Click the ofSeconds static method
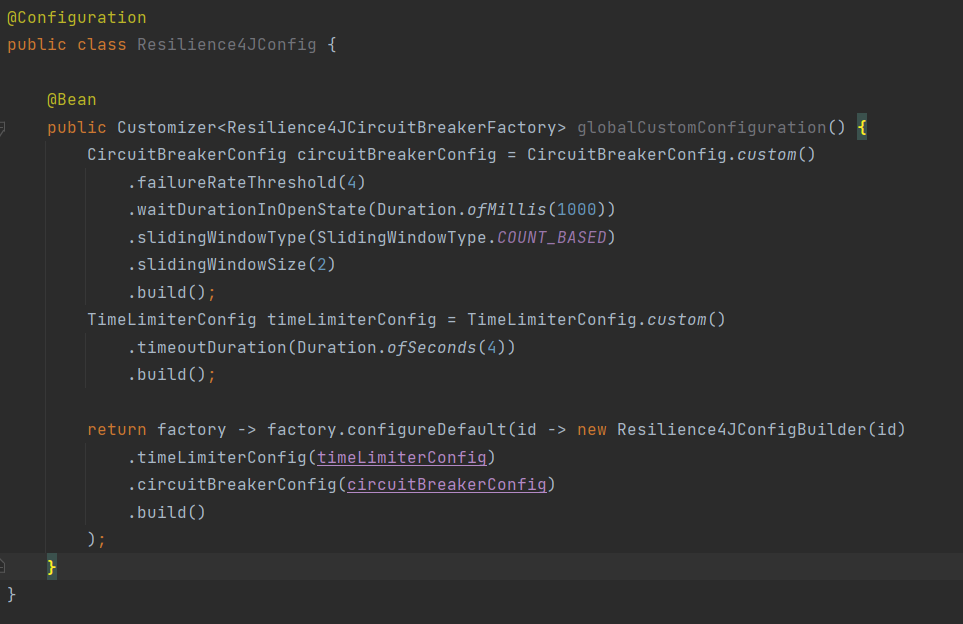 (432, 348)
